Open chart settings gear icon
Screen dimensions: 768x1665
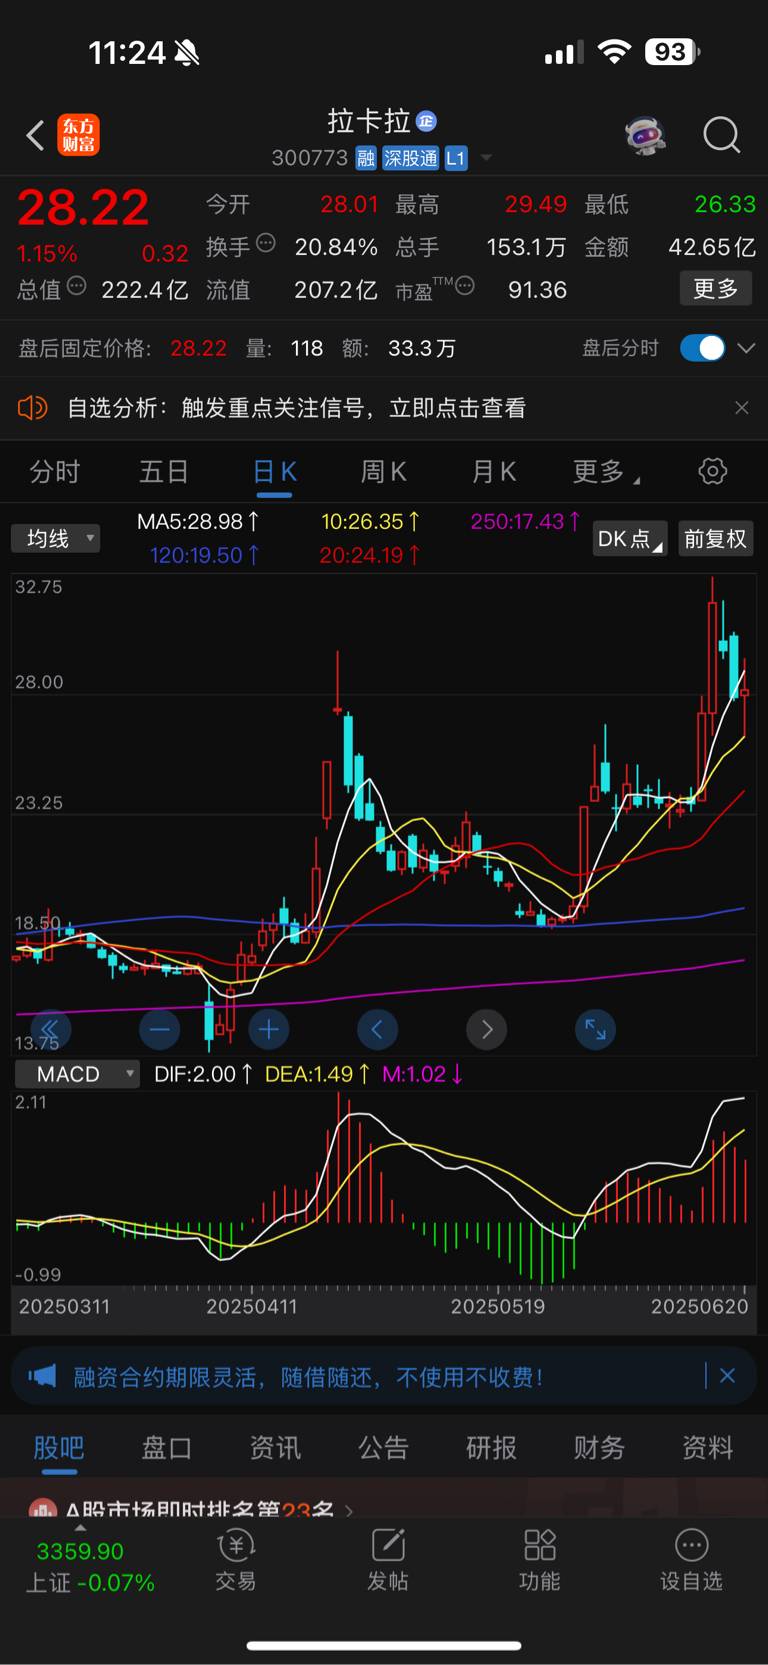click(x=713, y=471)
